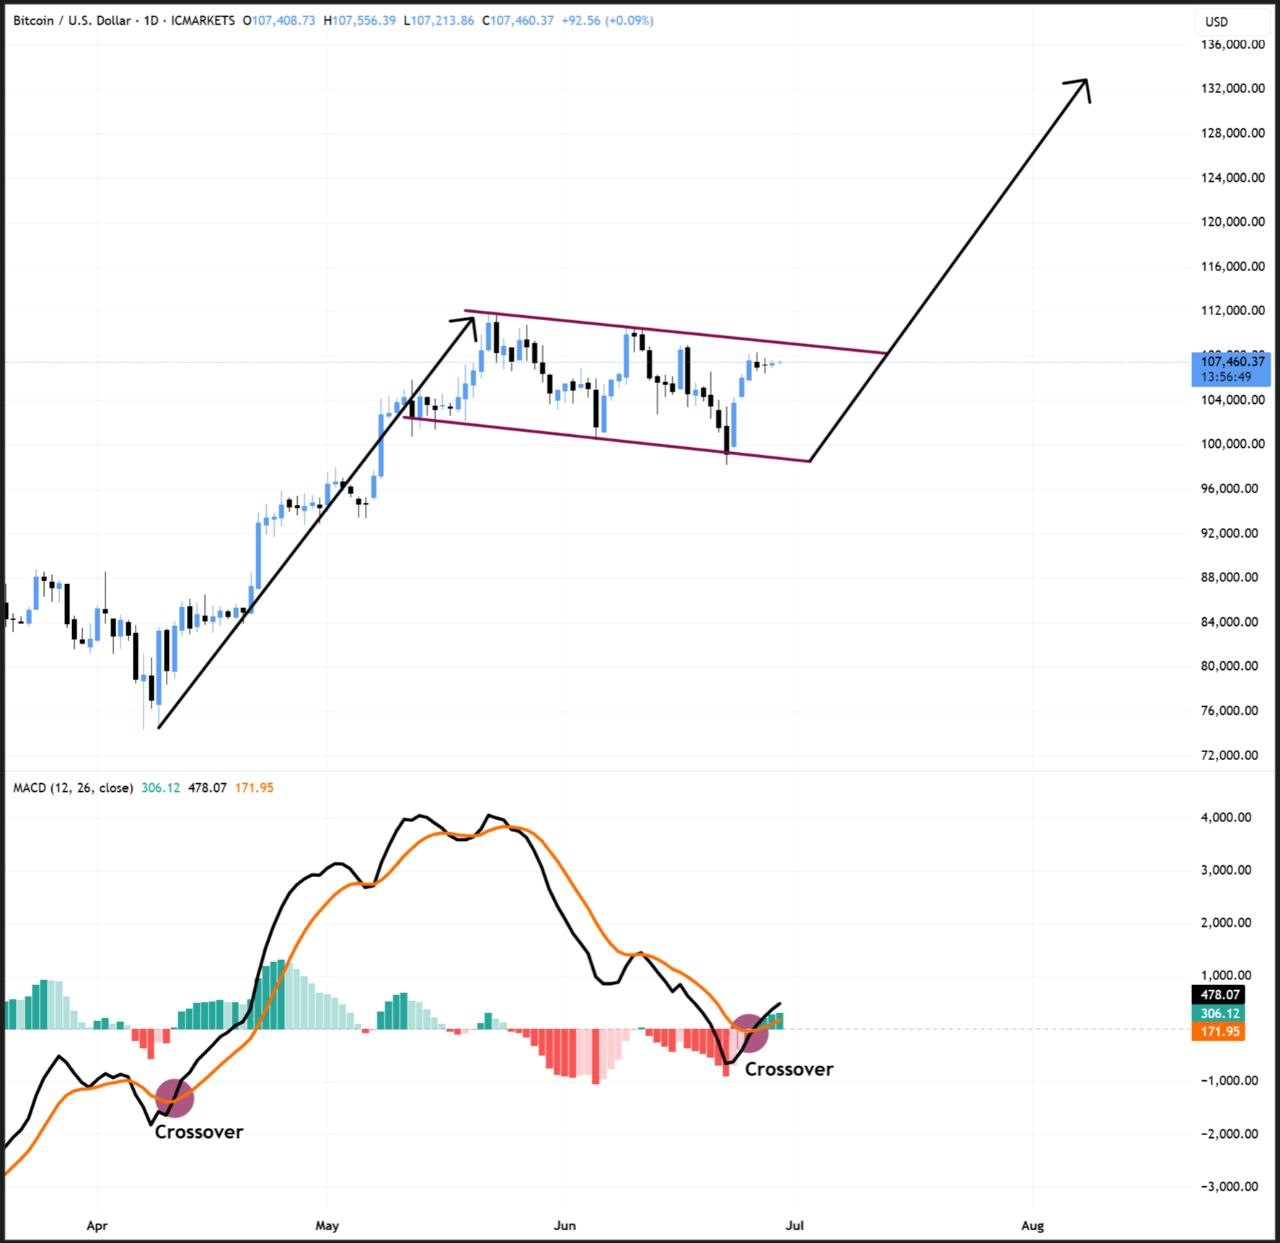Open the C107,460.37 close price value
Viewport: 1280px width, 1243px height.
[516, 19]
